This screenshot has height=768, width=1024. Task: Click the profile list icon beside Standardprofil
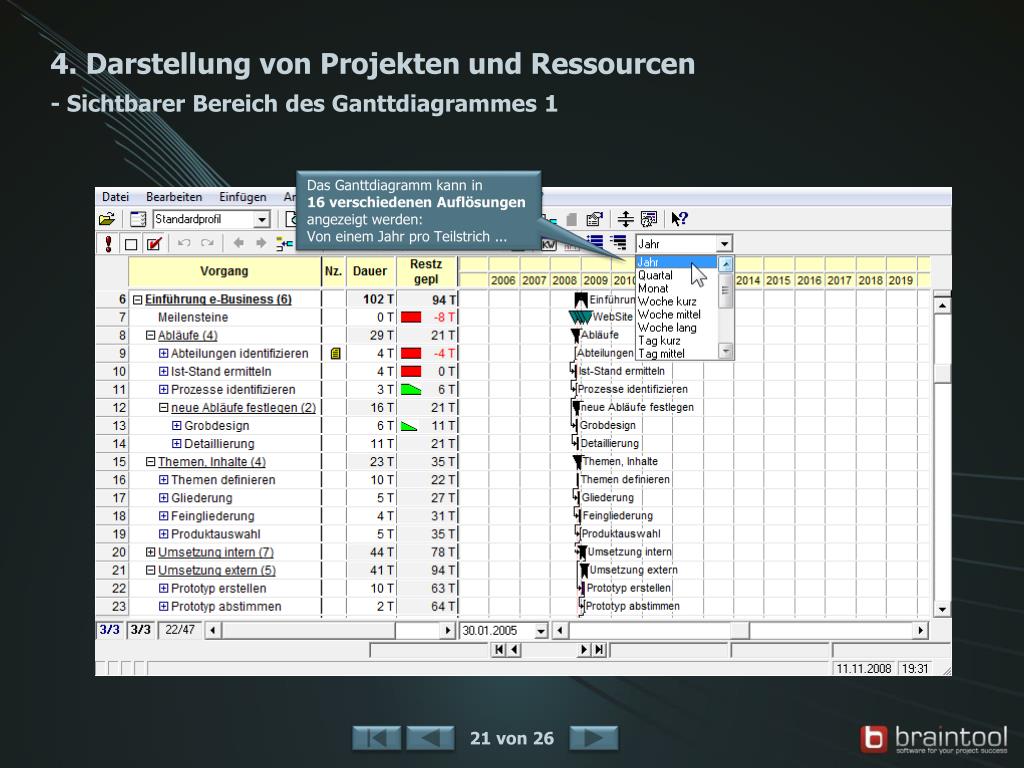(138, 219)
